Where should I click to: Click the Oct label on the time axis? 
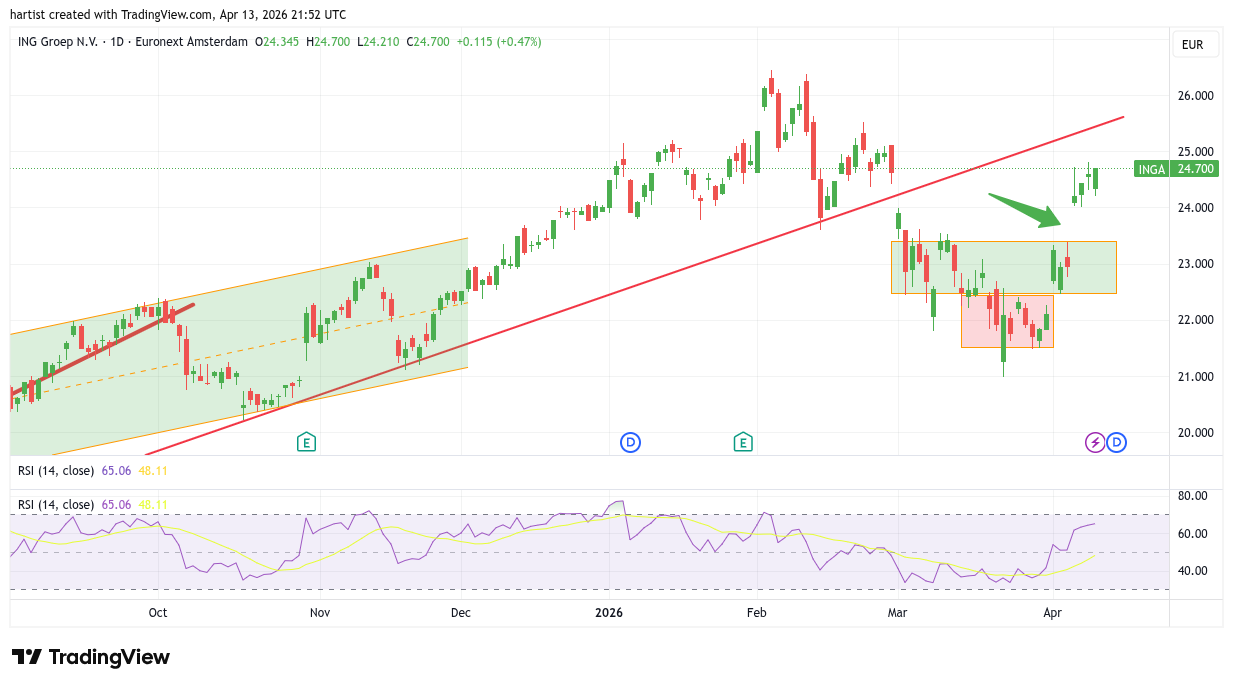(157, 612)
